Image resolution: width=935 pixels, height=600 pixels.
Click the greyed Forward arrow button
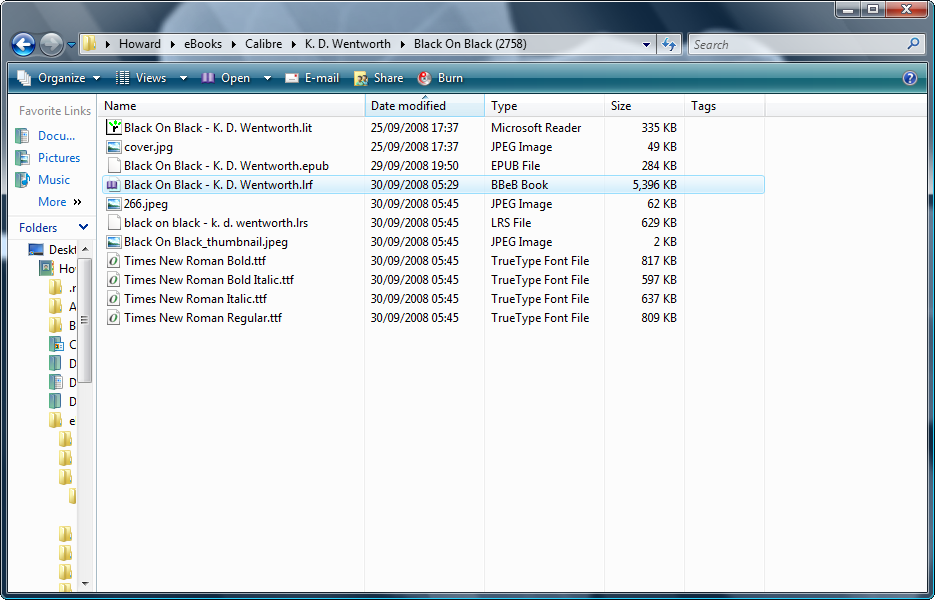(x=51, y=44)
